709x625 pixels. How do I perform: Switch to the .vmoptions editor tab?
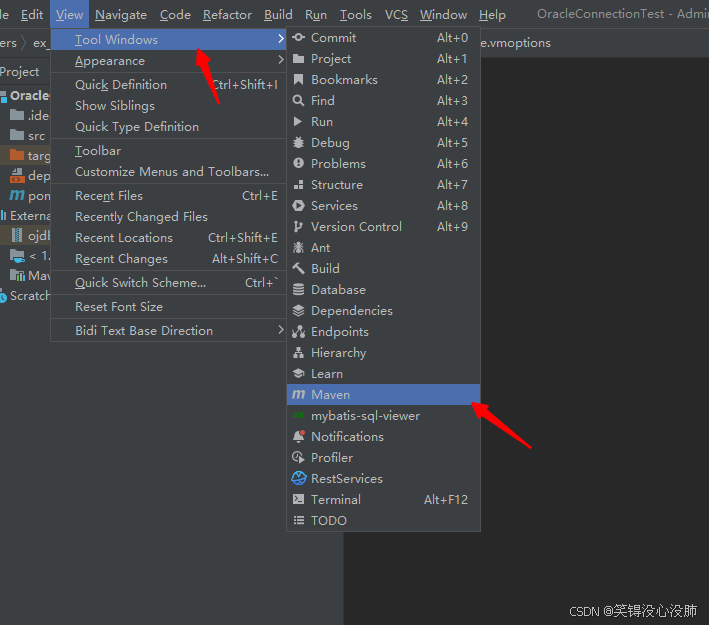(515, 43)
